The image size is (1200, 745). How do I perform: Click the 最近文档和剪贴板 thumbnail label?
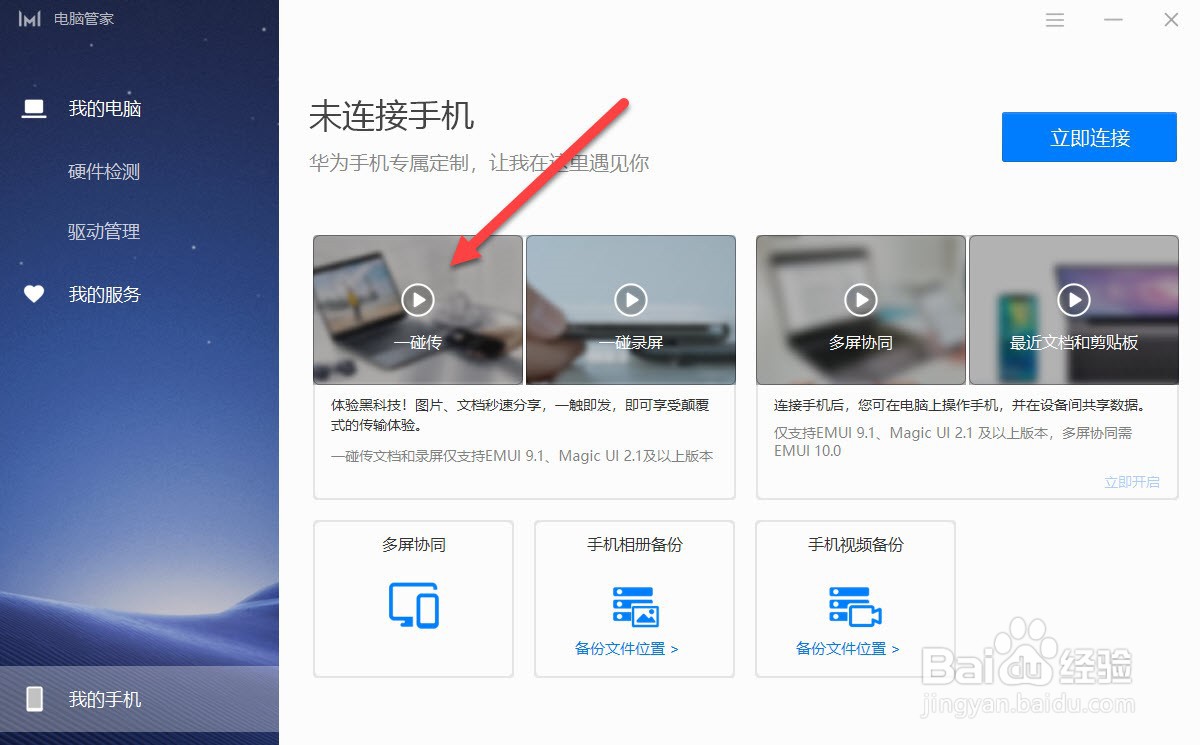point(1074,342)
